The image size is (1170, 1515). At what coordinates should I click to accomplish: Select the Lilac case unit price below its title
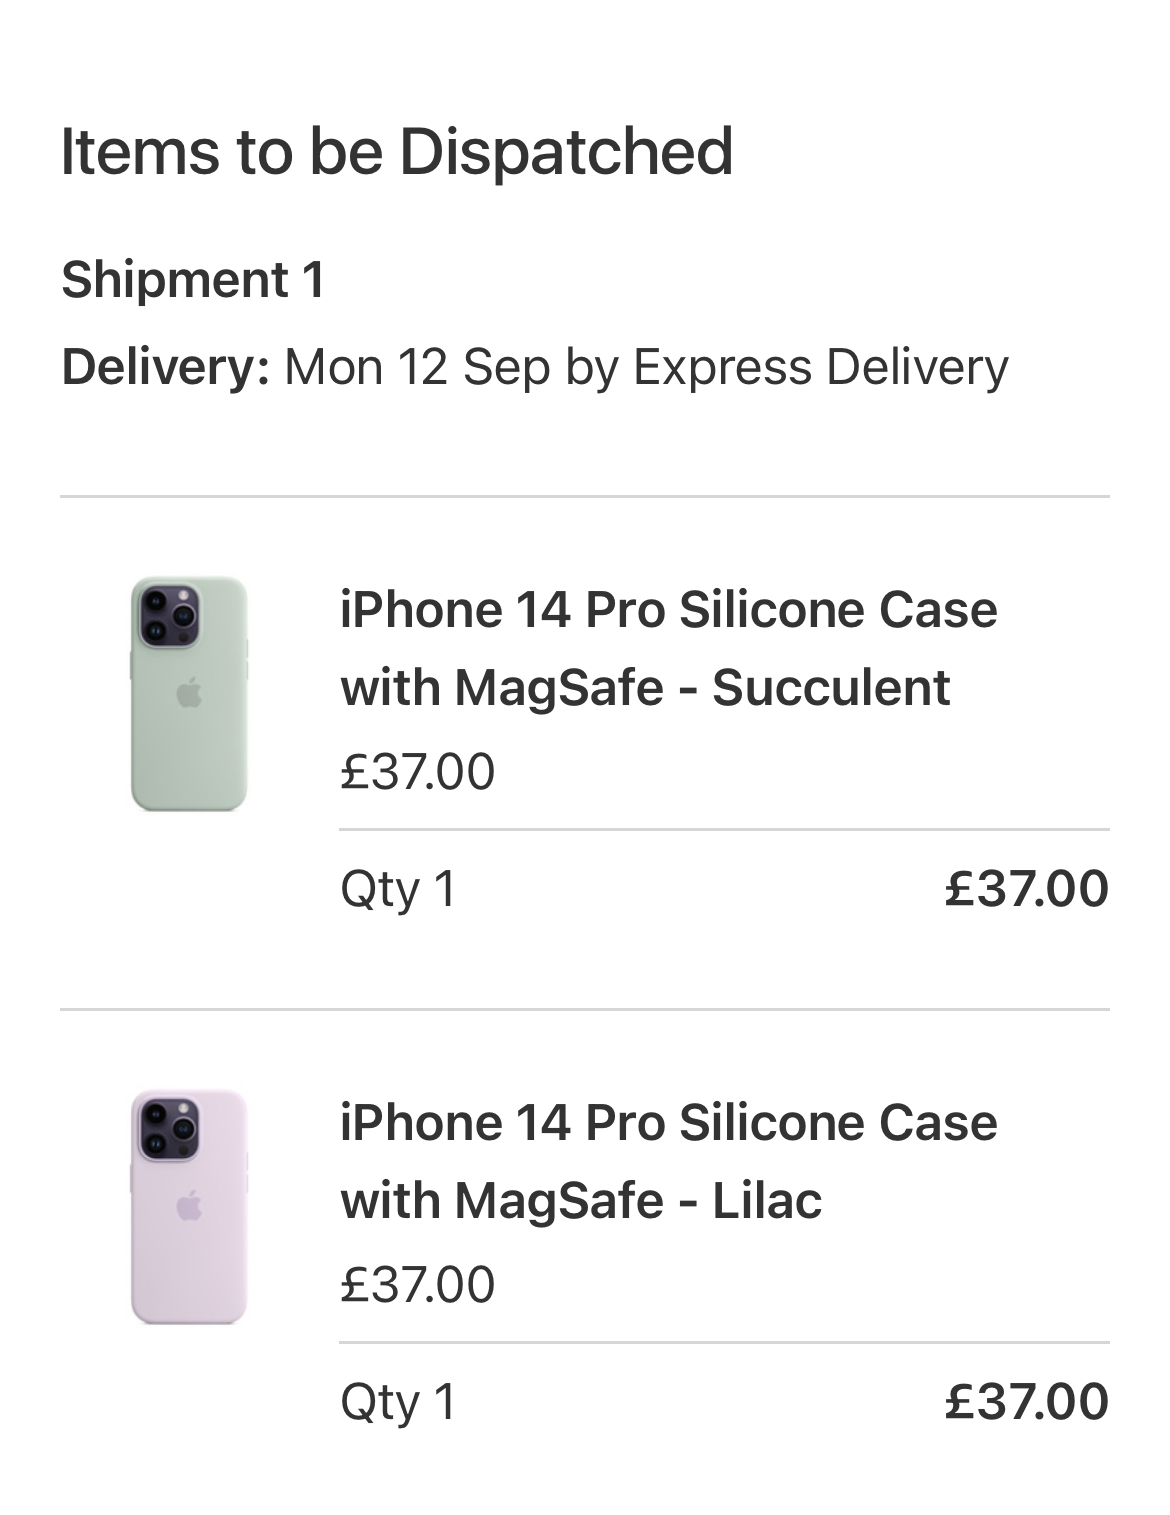417,1284
